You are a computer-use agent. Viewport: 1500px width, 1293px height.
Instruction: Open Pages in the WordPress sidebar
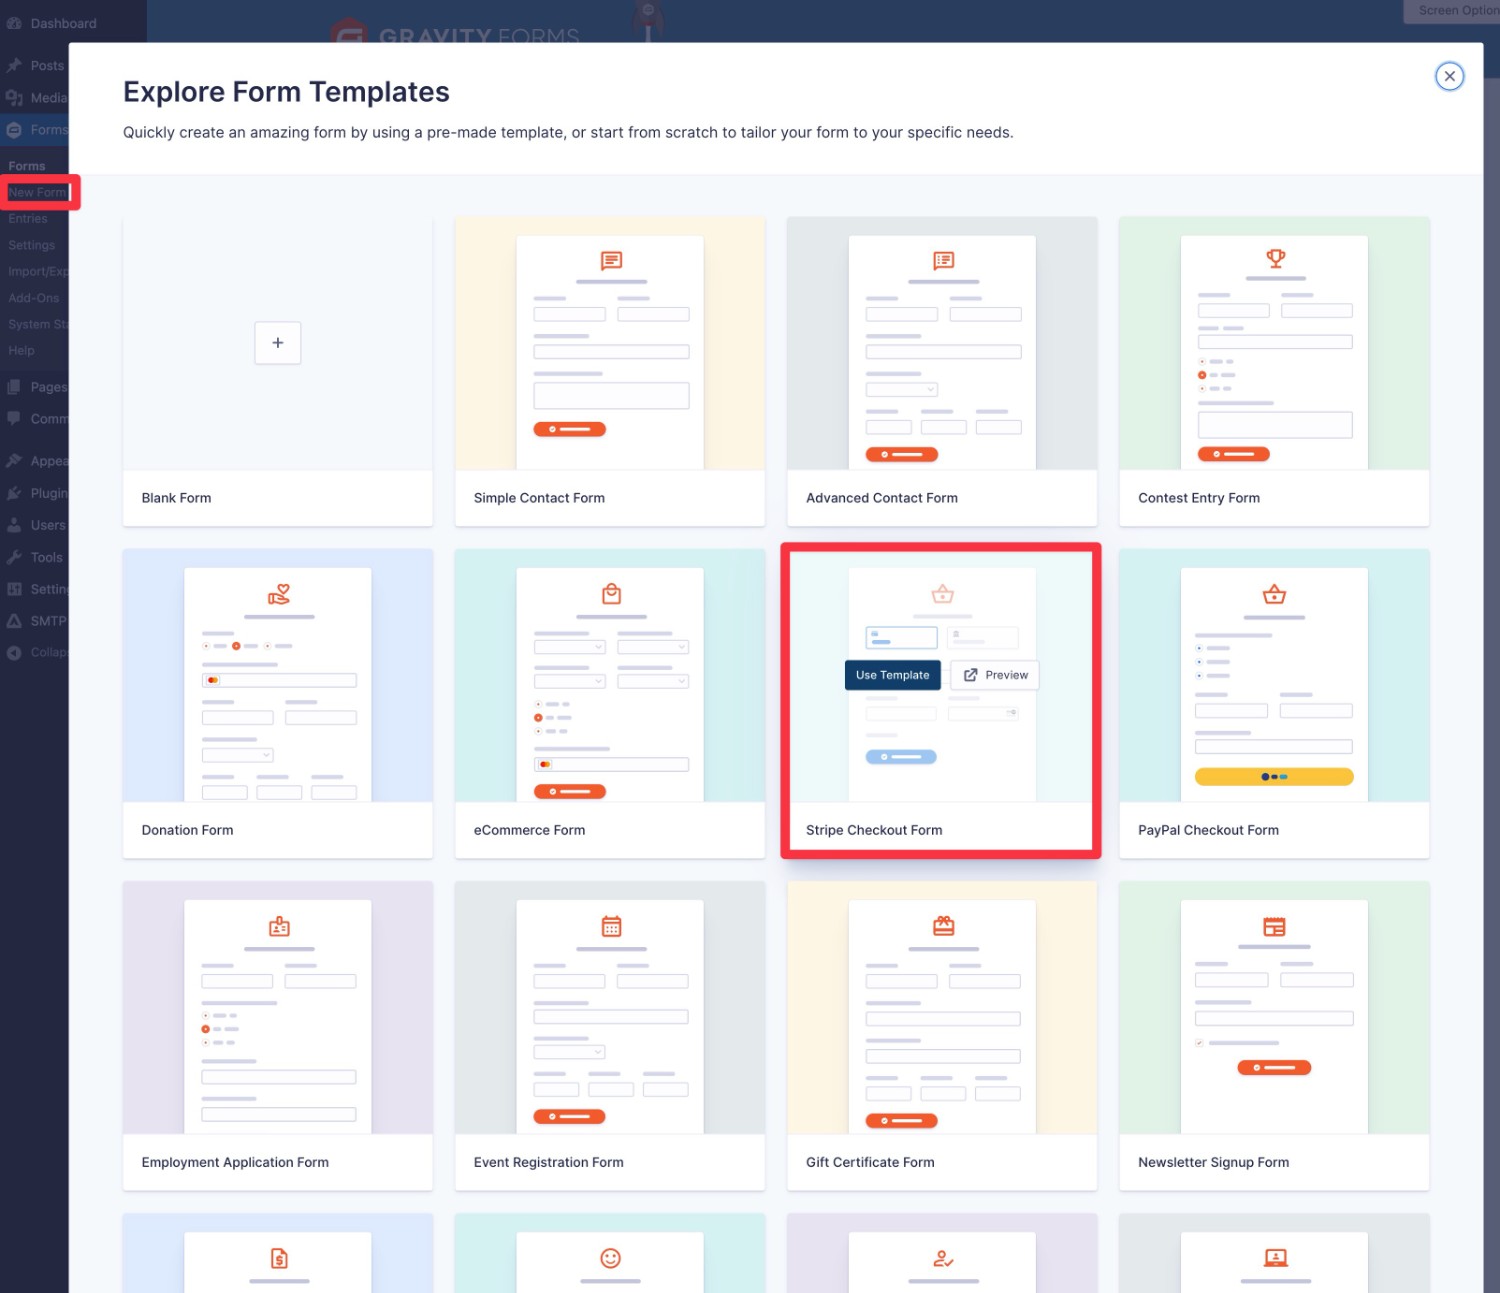(x=35, y=387)
